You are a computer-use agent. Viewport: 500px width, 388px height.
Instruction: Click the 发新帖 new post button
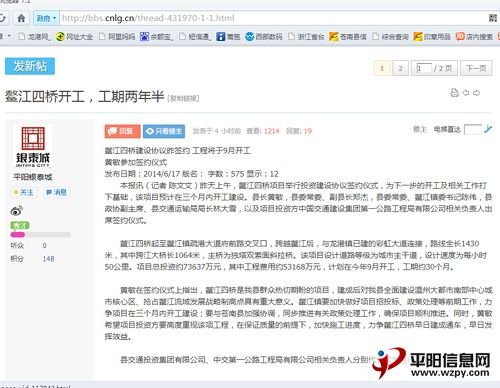click(x=30, y=66)
